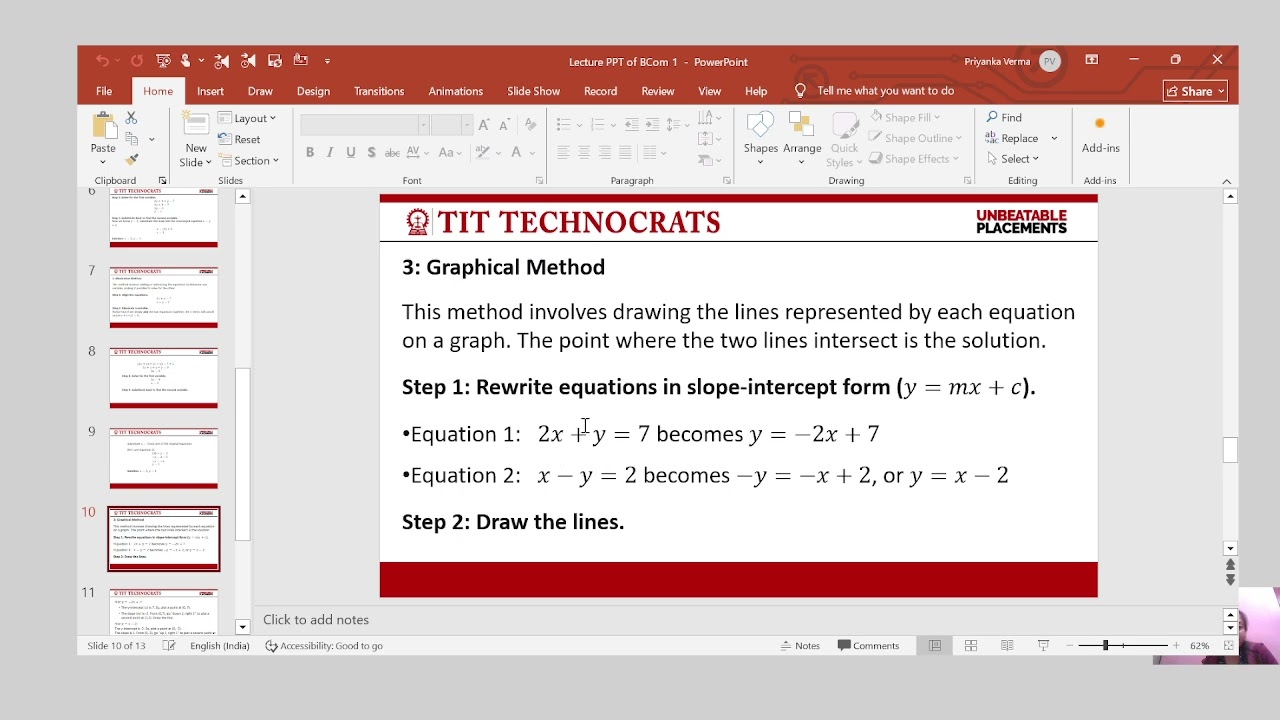Switch to the Design tab

pyautogui.click(x=313, y=91)
